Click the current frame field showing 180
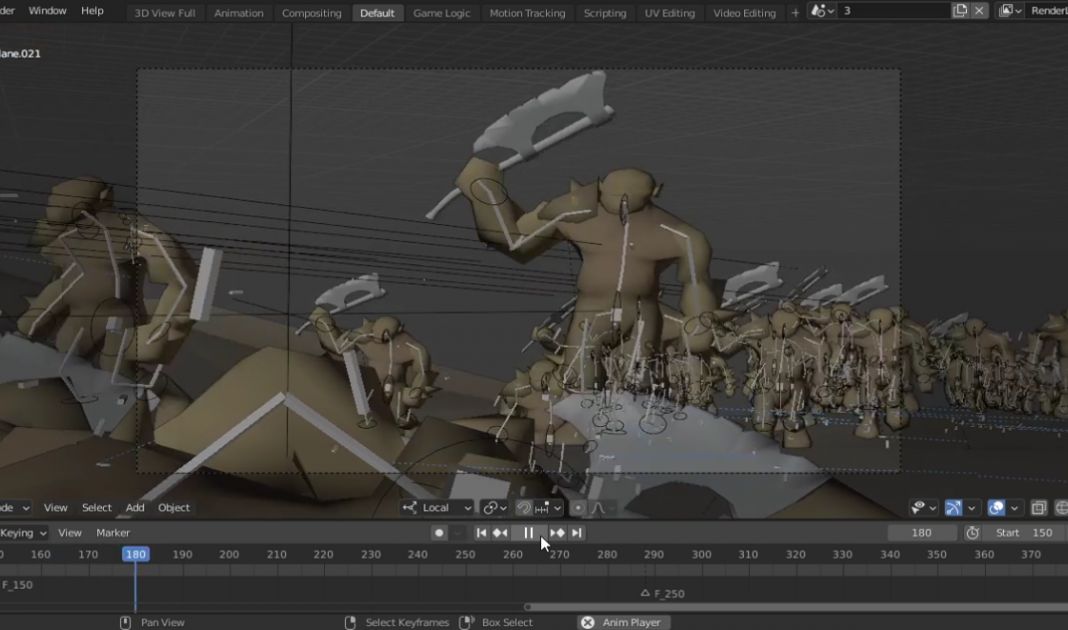The image size is (1068, 630). [x=922, y=533]
